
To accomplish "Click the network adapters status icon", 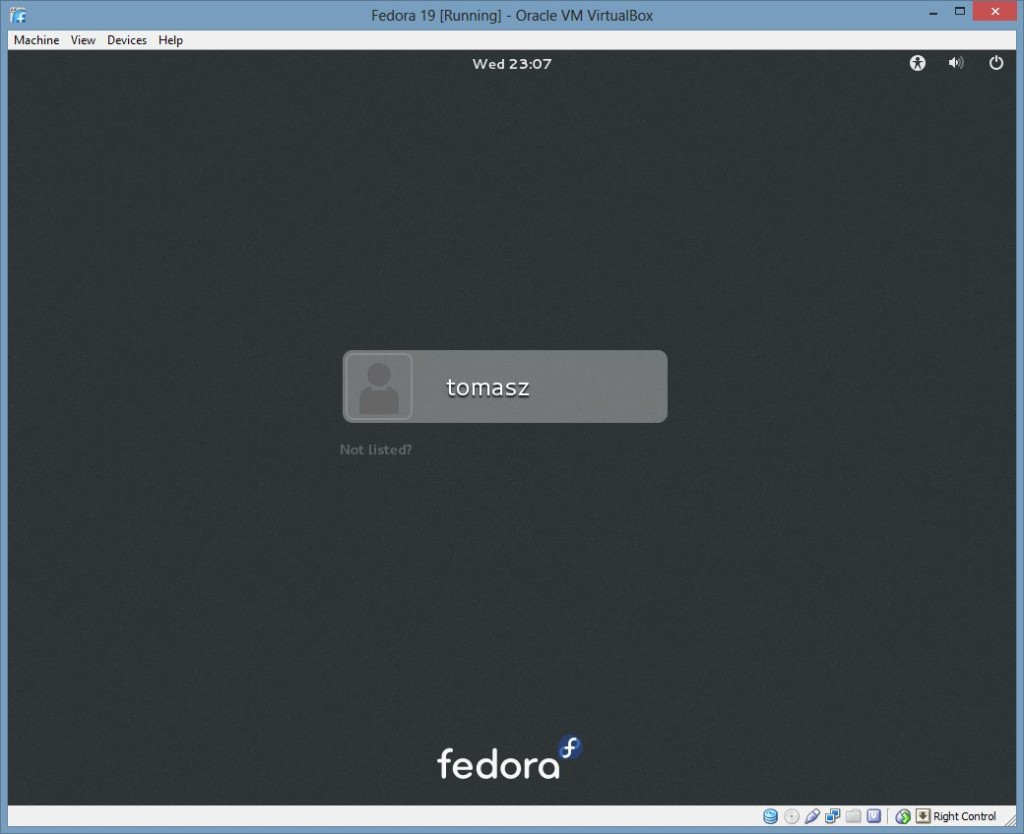I will click(833, 816).
